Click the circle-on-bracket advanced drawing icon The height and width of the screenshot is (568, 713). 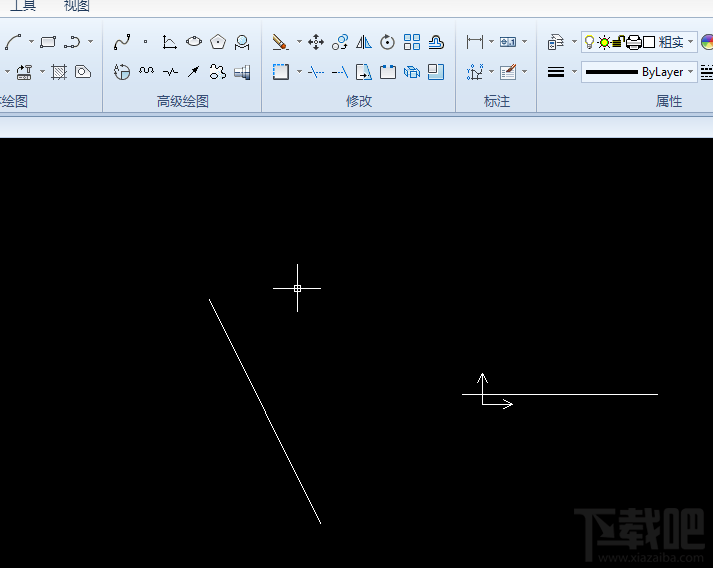pos(242,42)
